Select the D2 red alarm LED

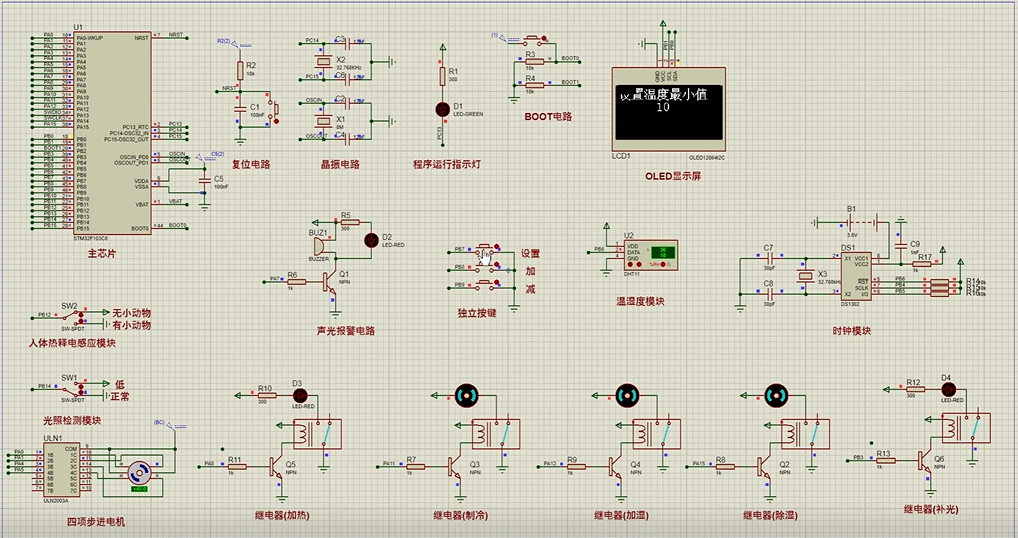(x=371, y=240)
